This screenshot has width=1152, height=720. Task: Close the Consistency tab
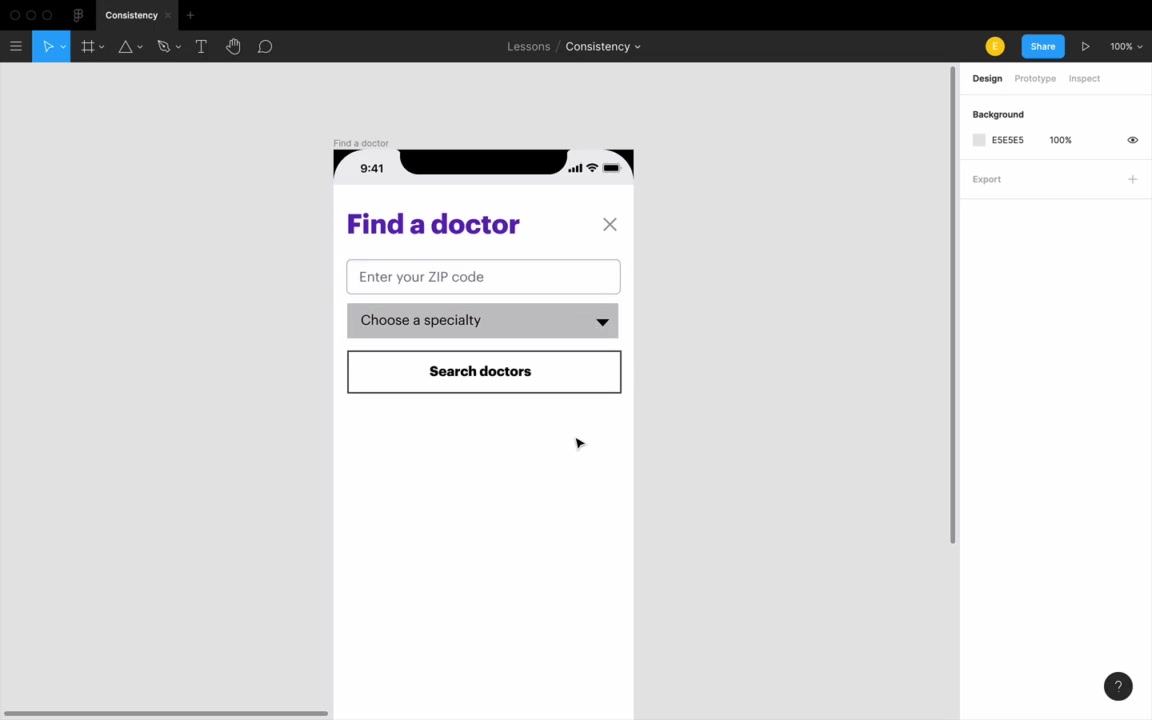[x=168, y=15]
